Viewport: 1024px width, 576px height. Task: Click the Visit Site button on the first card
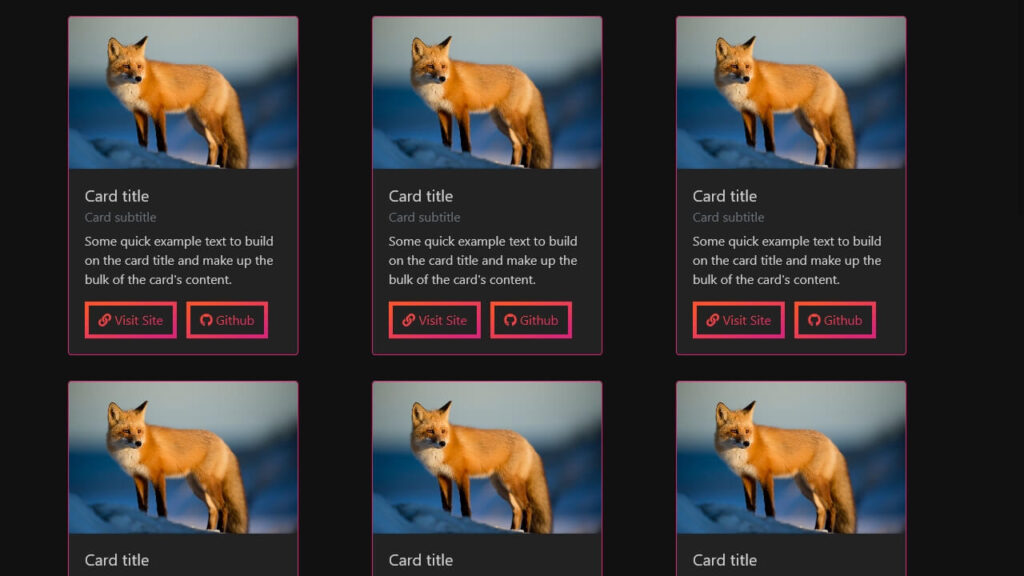click(130, 320)
